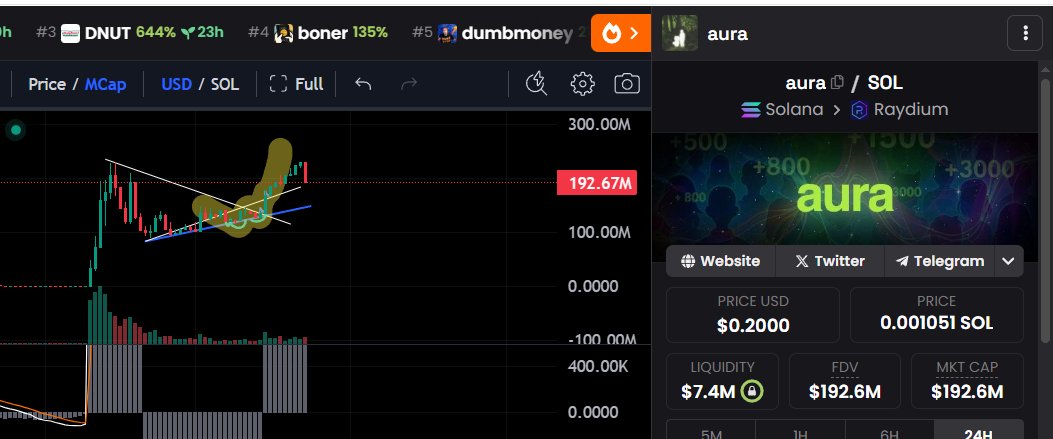Open trending token #4 boner
Viewport: 1053px width, 439px height.
pos(318,33)
